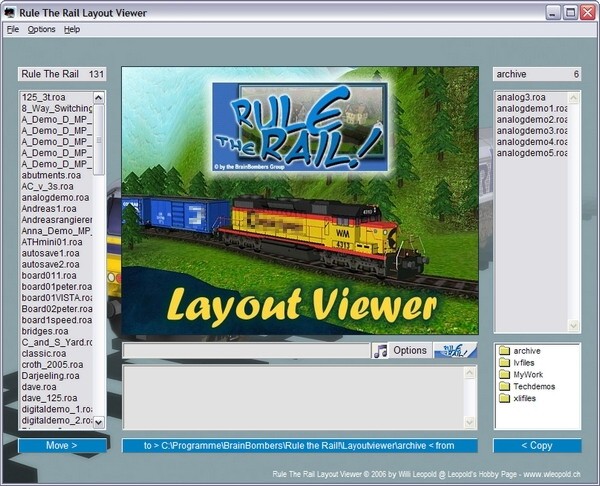Click the Rule the Rail logo button
Image resolution: width=600 pixels, height=486 pixels.
click(455, 351)
